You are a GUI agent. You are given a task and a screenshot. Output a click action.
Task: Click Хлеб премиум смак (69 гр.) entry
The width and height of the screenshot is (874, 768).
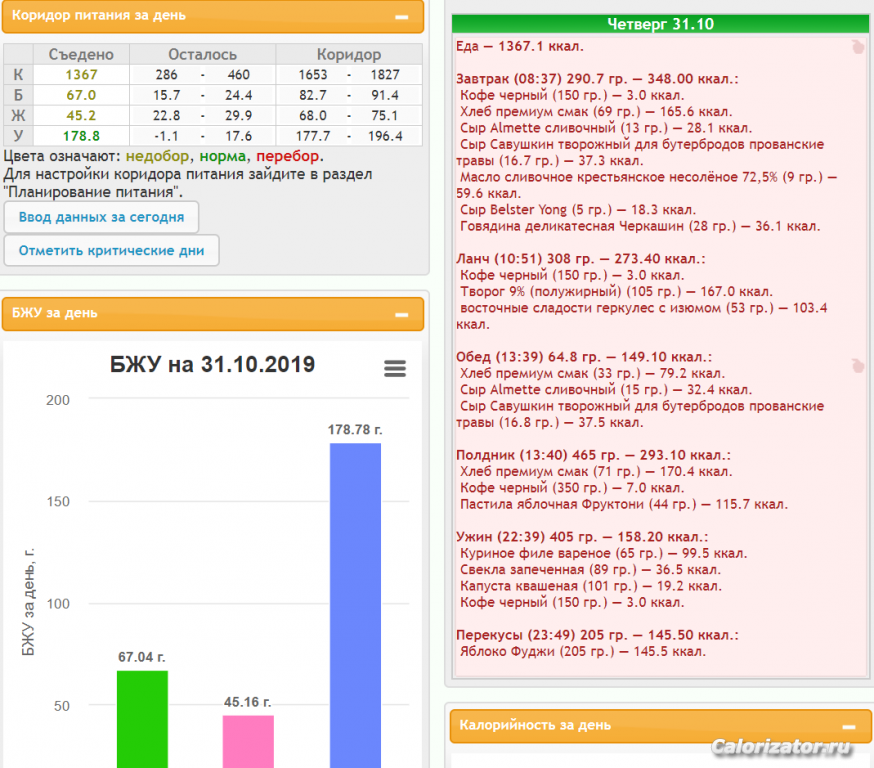coord(596,111)
